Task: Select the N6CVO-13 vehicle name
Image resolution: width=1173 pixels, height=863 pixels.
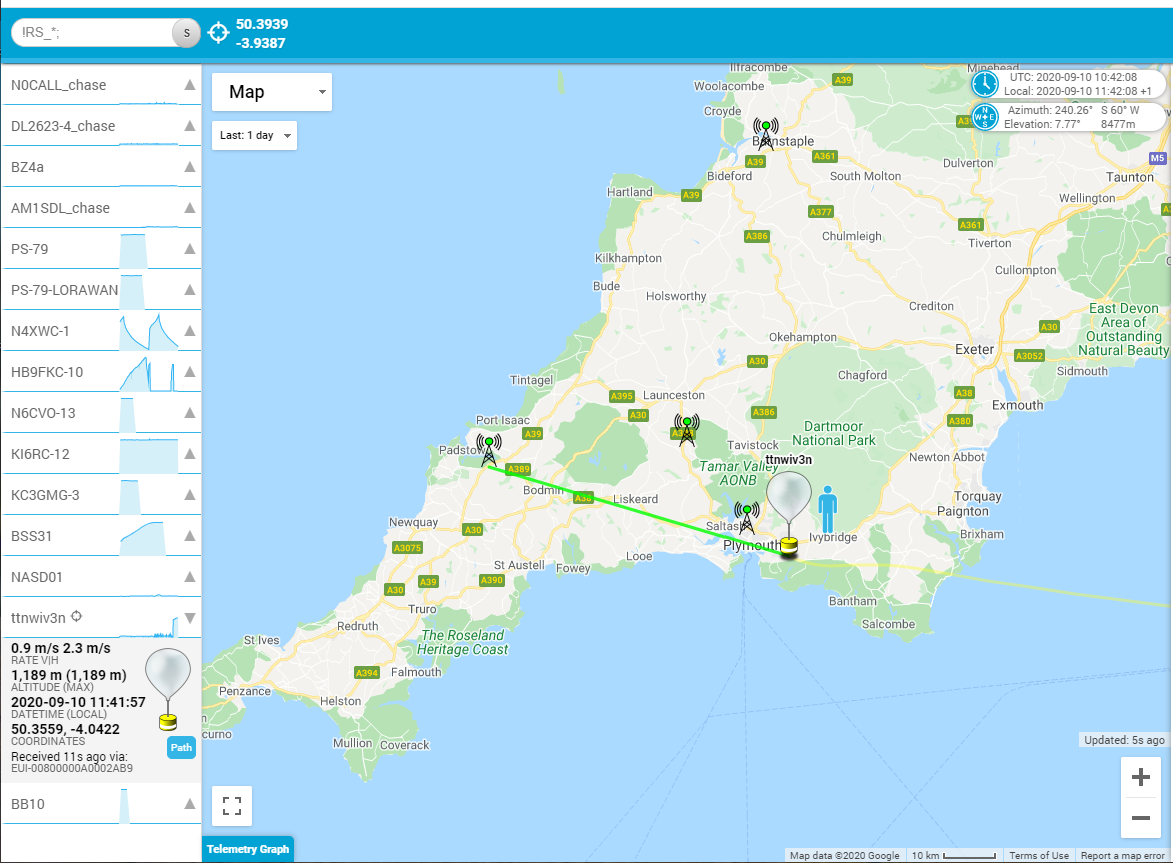Action: tap(43, 414)
